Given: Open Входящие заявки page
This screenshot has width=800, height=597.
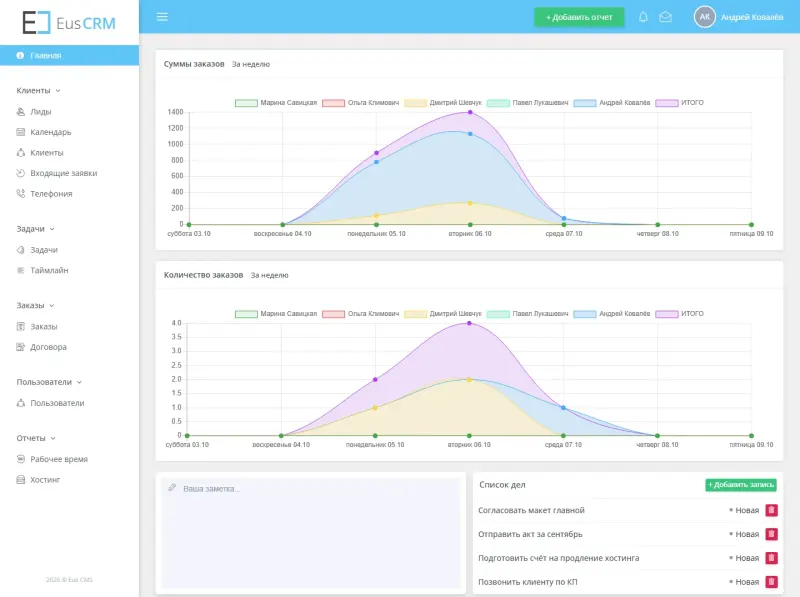Looking at the screenshot, I should click(63, 173).
